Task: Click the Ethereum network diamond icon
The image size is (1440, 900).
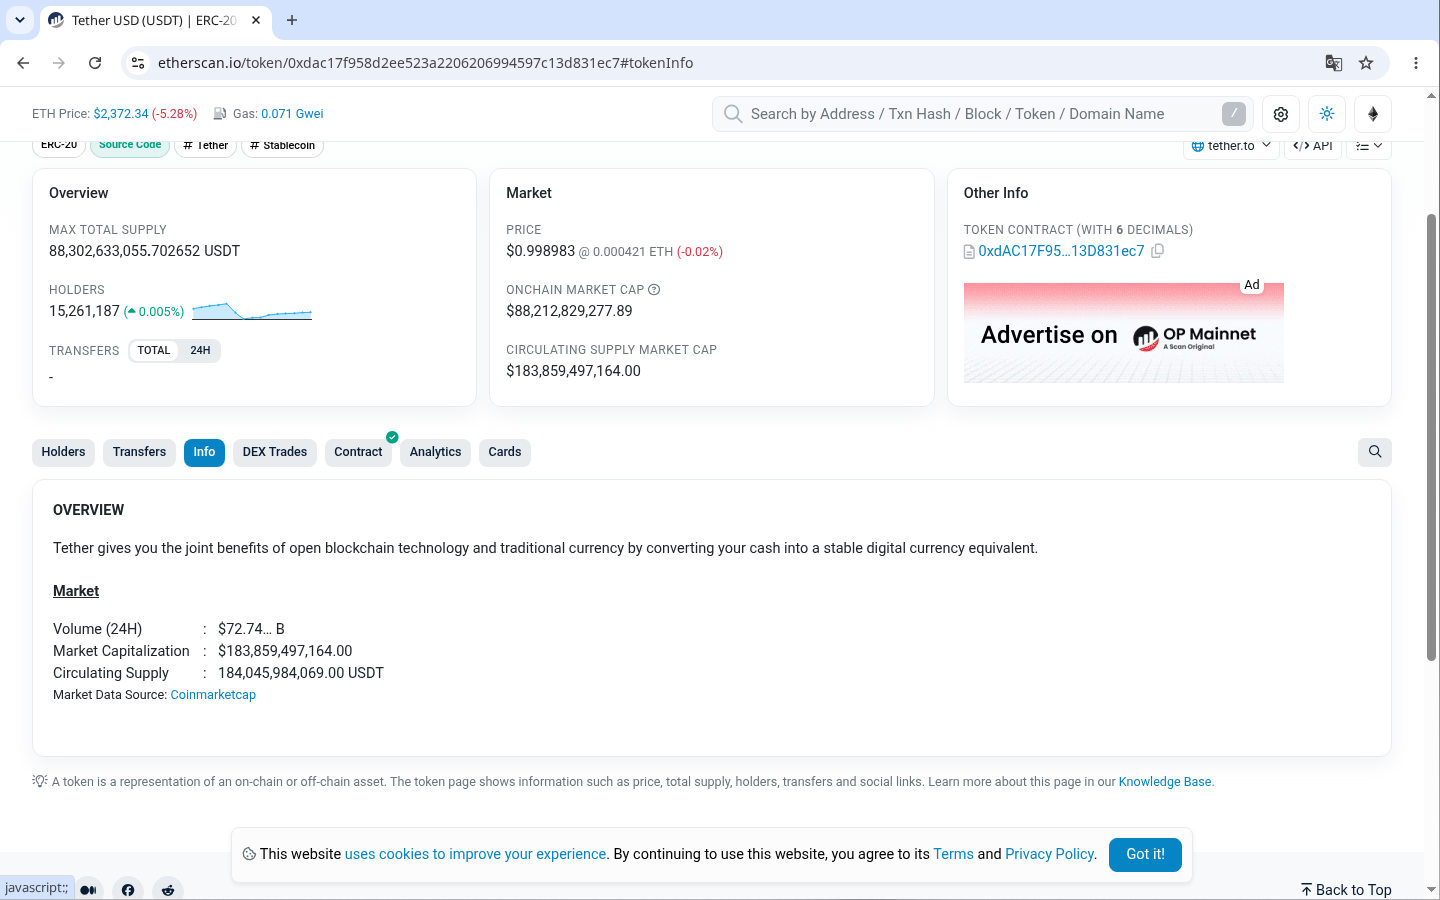Action: coord(1373,114)
